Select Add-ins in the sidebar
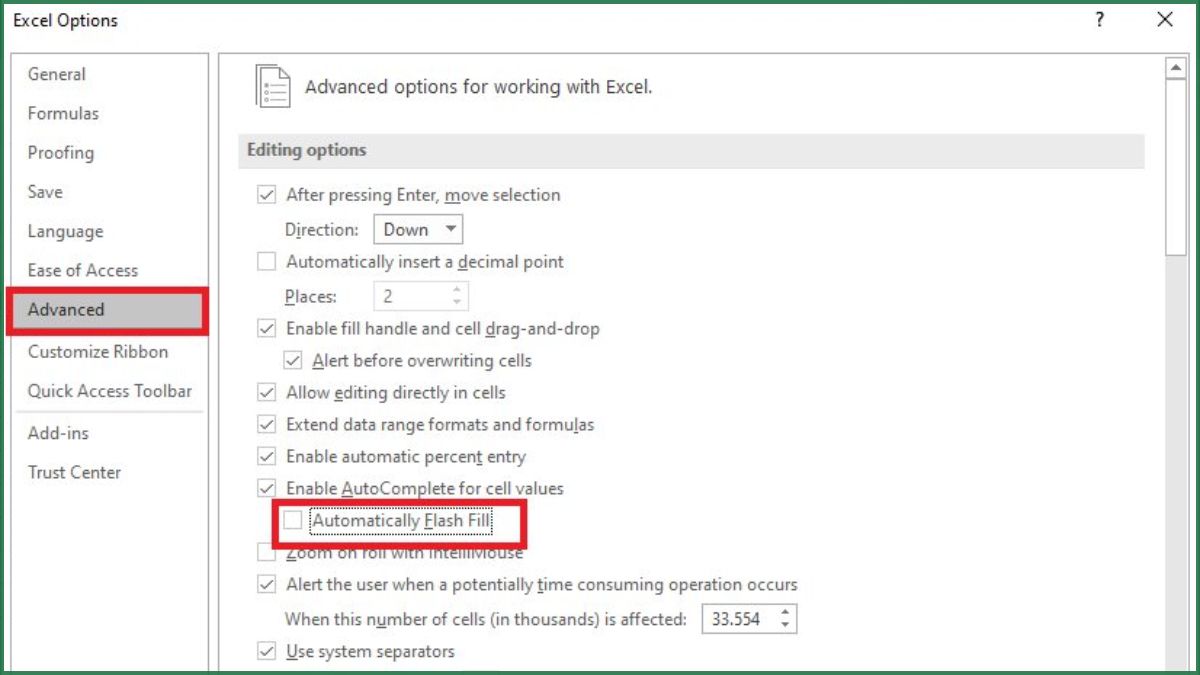The height and width of the screenshot is (675, 1200). pos(58,433)
